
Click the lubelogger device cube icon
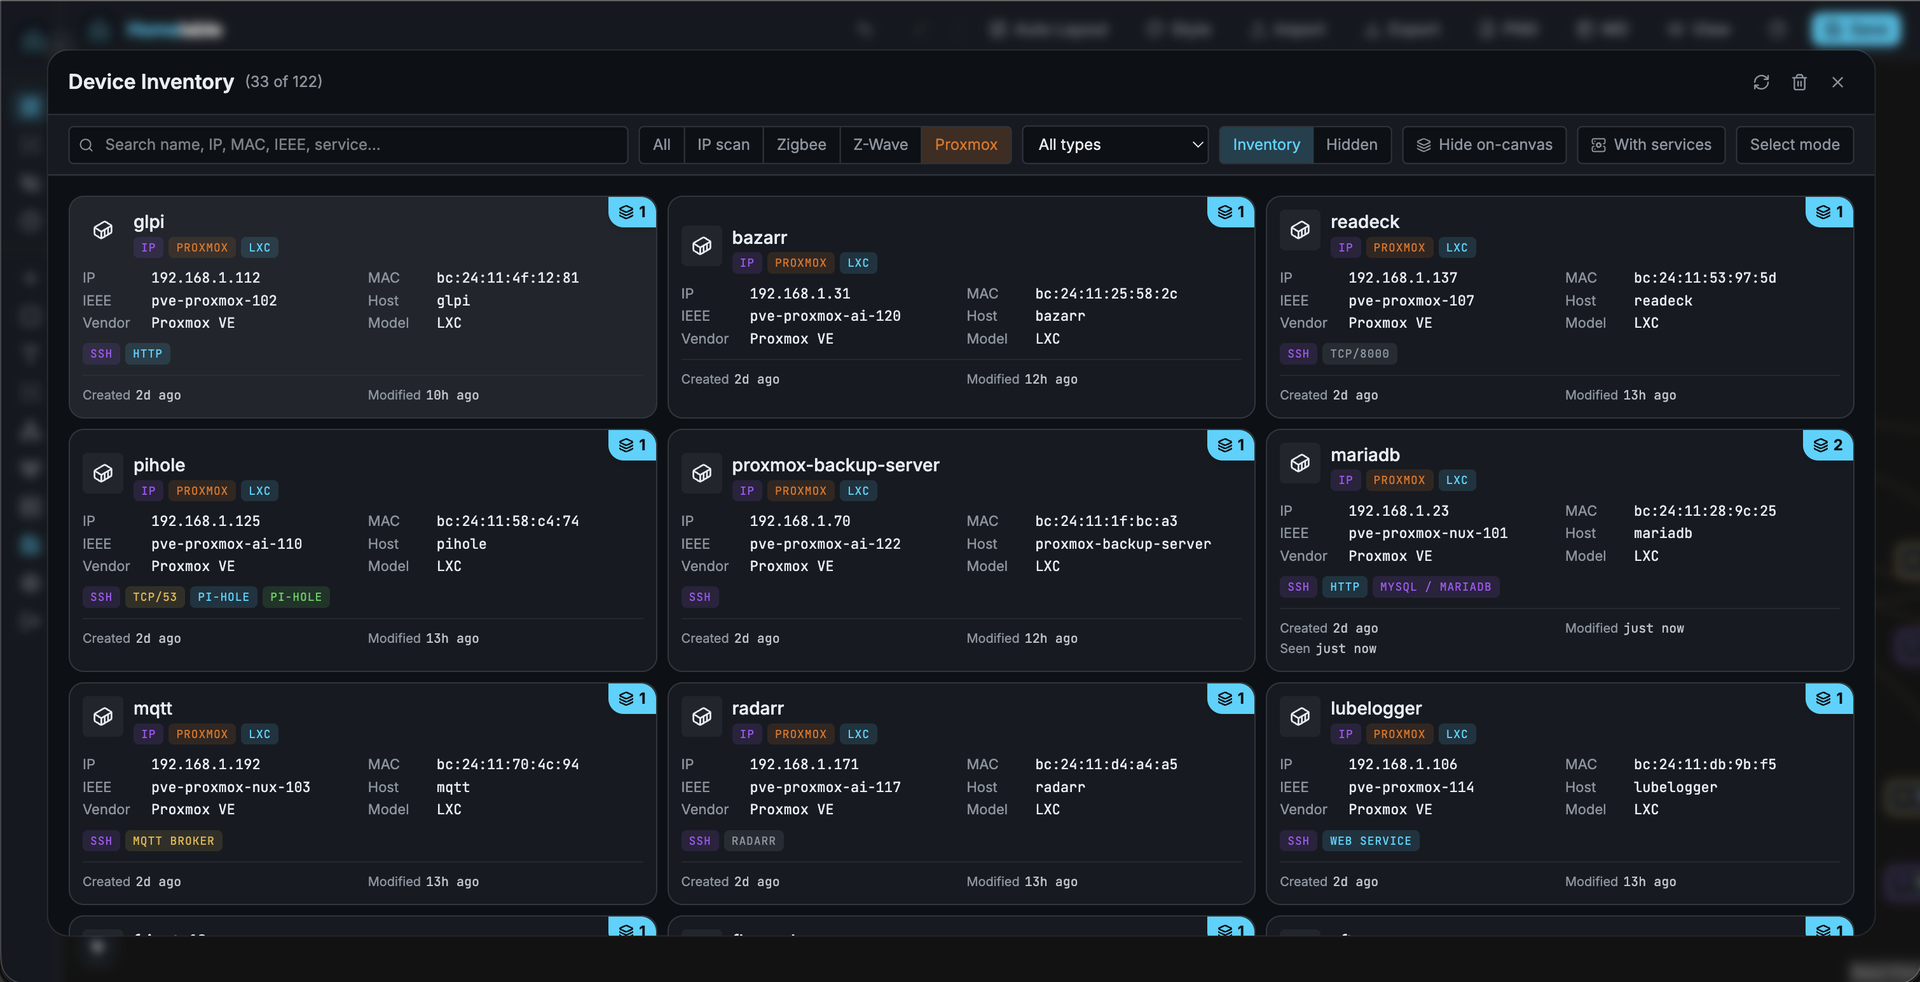click(x=1300, y=716)
